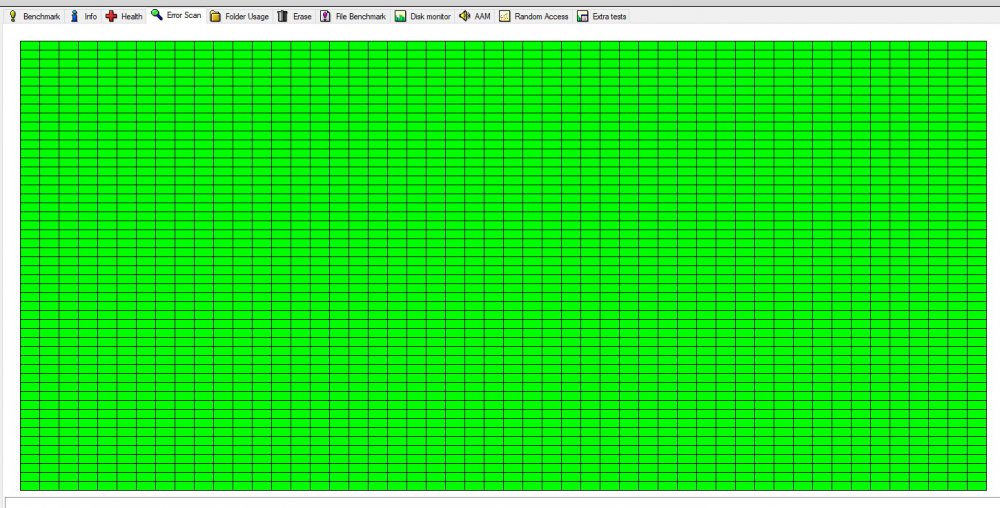The height and width of the screenshot is (508, 1000).
Task: Select the File Benchmark tab
Action: click(x=360, y=17)
